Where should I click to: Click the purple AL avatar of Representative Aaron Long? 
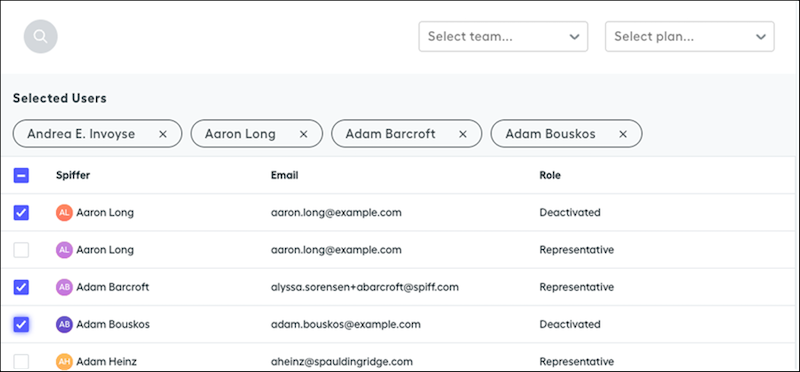pos(64,250)
